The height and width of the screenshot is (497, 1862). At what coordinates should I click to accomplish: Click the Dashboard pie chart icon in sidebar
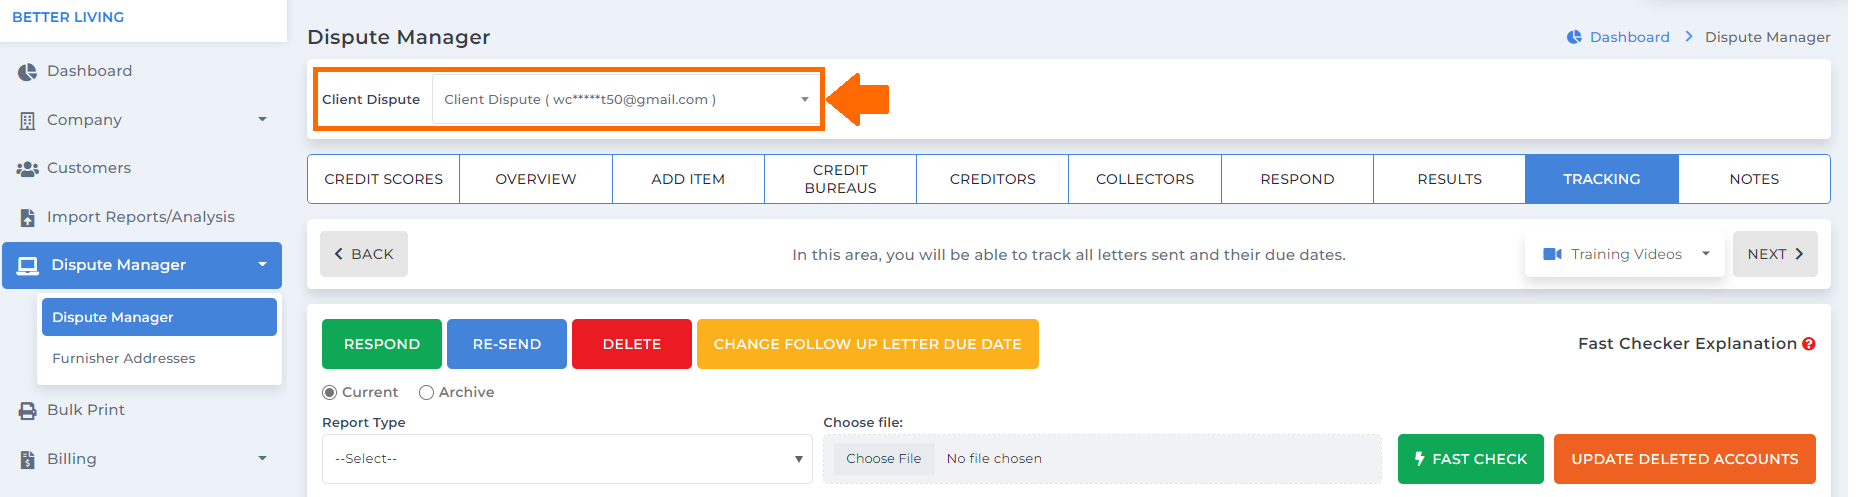tap(27, 72)
